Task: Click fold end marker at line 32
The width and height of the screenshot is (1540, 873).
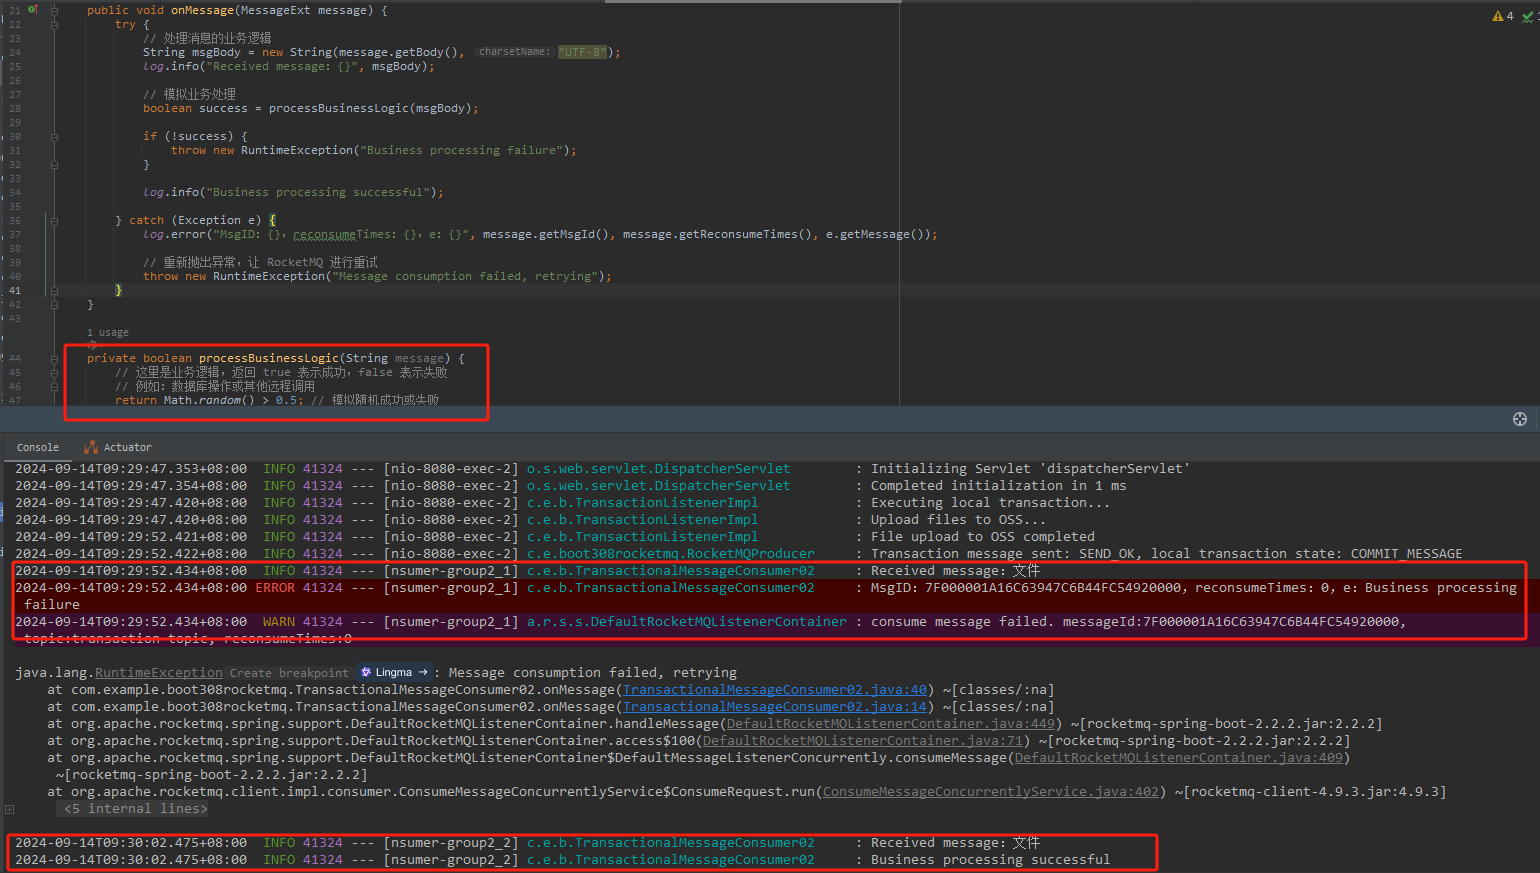Action: click(x=54, y=164)
